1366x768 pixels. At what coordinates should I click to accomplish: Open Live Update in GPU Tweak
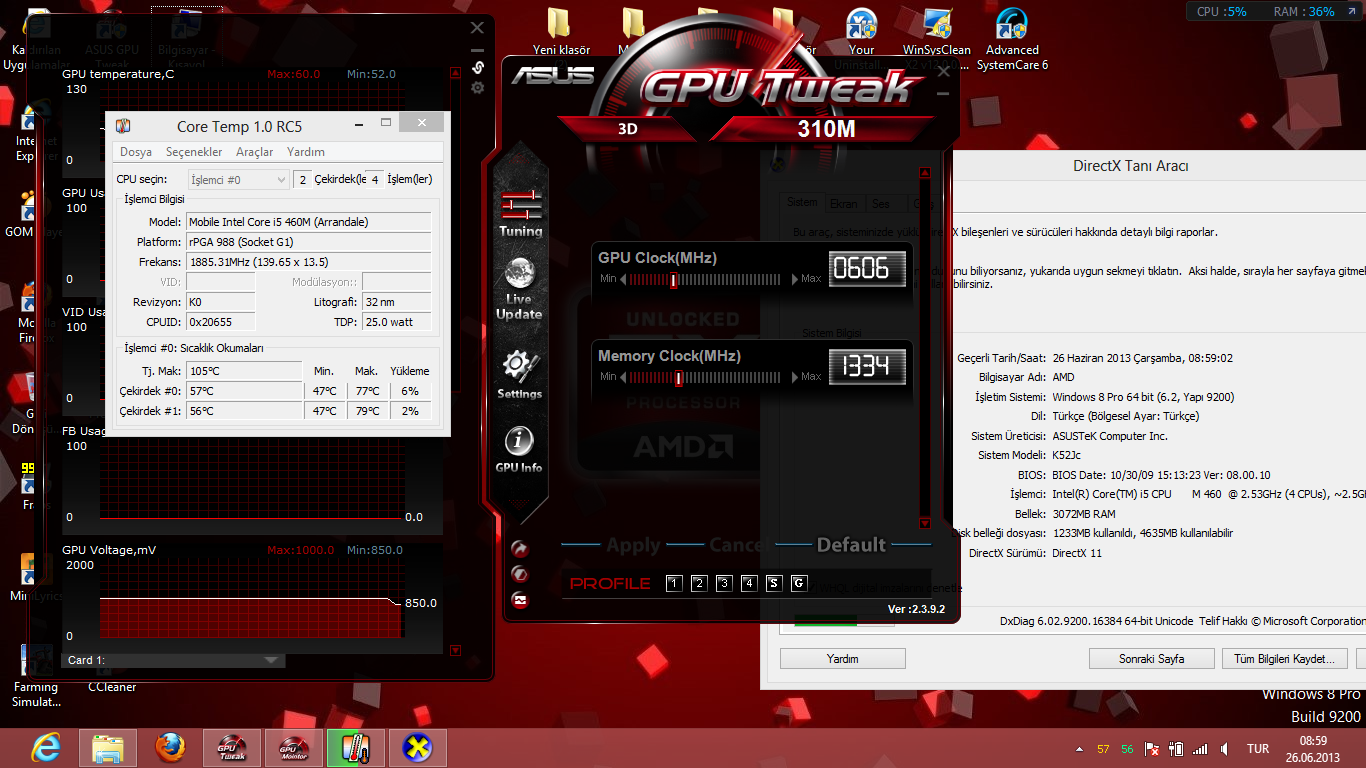pyautogui.click(x=519, y=288)
